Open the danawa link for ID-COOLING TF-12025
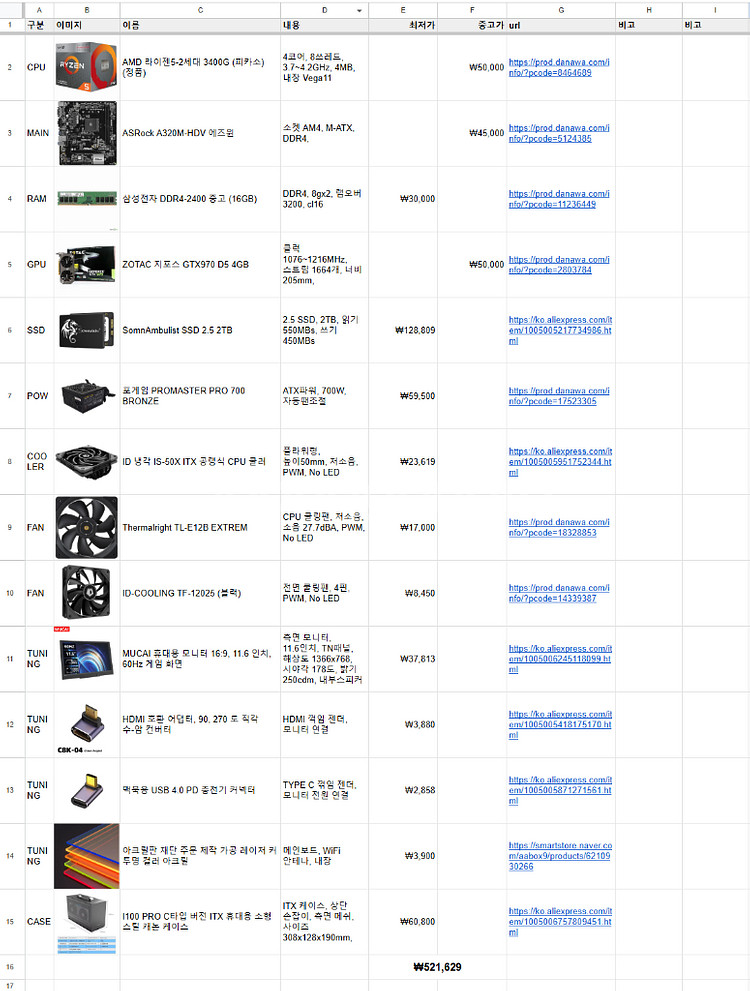The width and height of the screenshot is (750, 991). (x=559, y=593)
